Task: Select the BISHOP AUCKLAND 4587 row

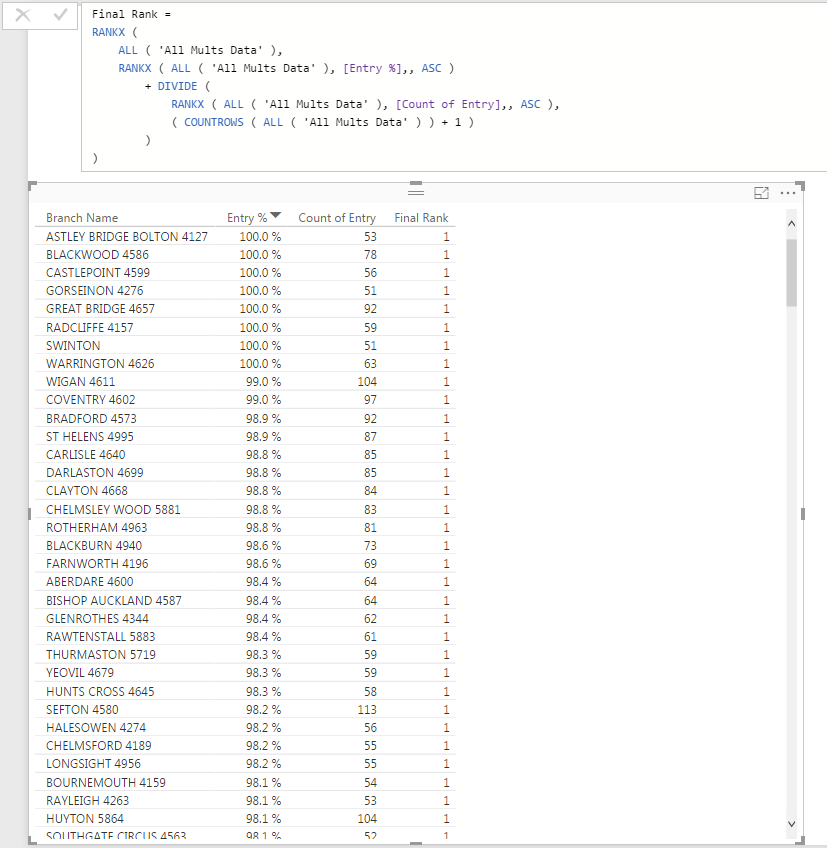Action: pos(245,600)
